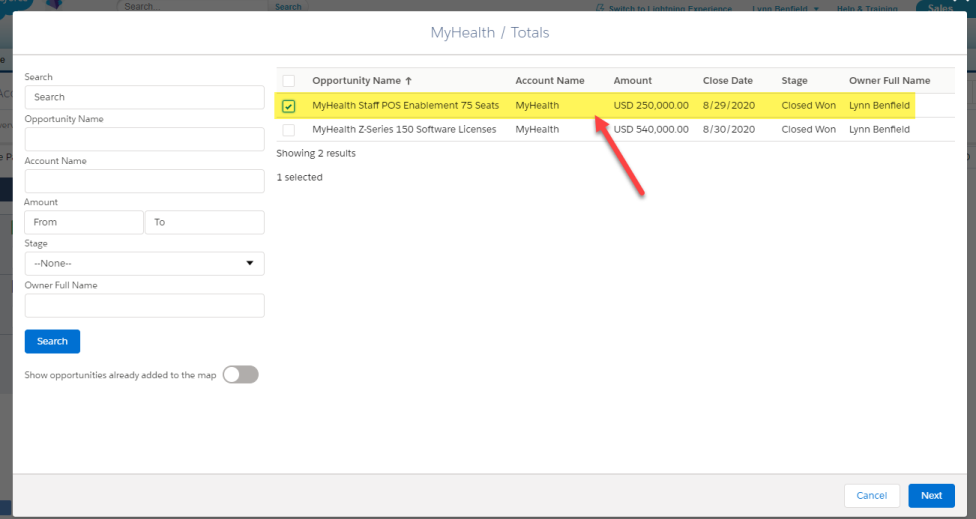Viewport: 976px width, 519px height.
Task: Click the Next button
Action: 931,496
